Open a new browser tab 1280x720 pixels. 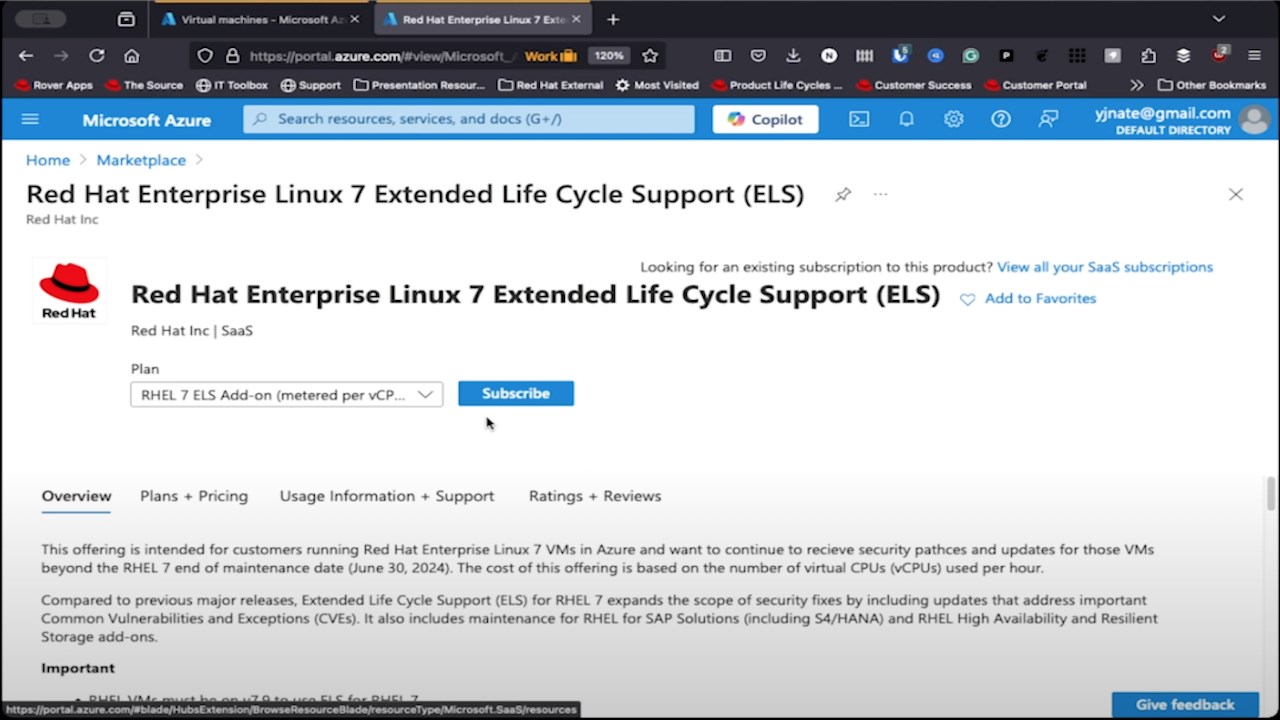point(613,19)
